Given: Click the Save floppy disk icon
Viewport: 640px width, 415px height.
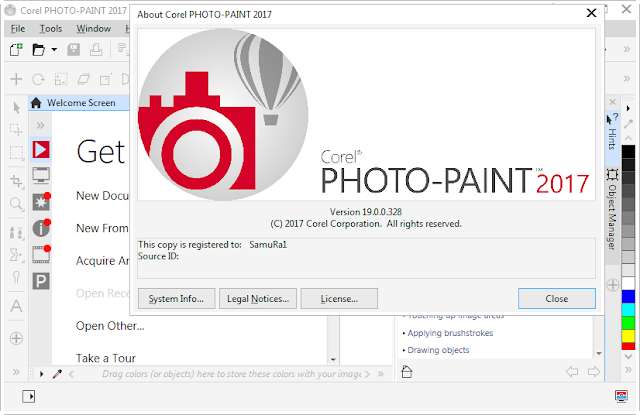Looking at the screenshot, I should click(73, 50).
